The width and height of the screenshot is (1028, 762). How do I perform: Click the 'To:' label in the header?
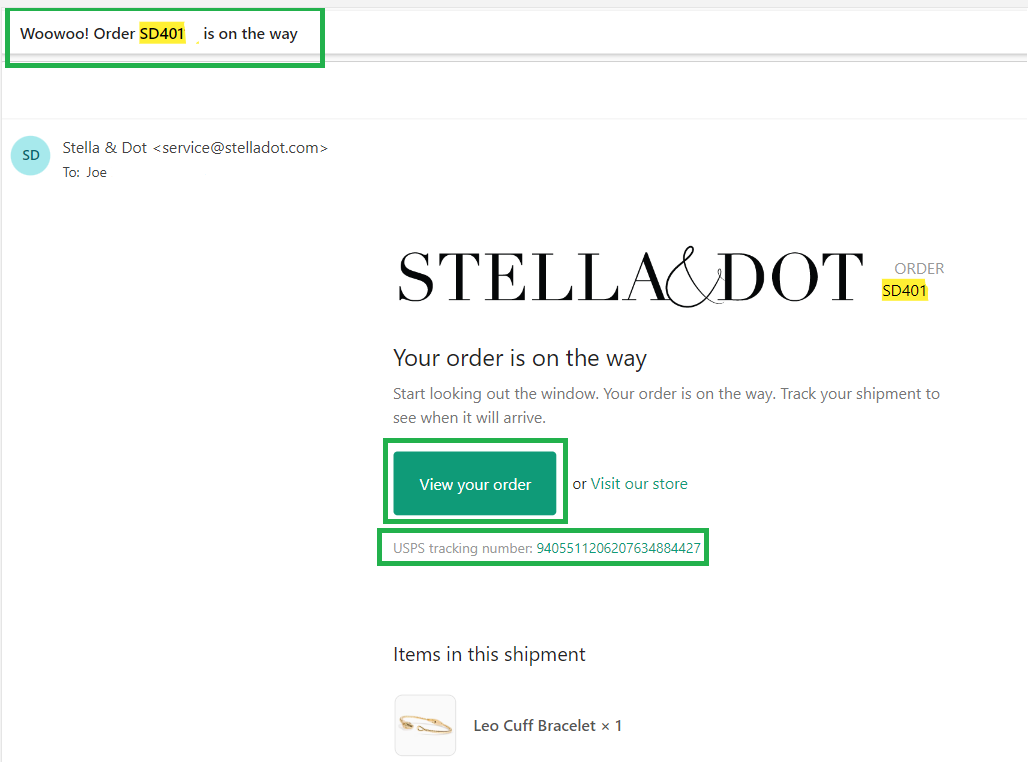pyautogui.click(x=71, y=172)
